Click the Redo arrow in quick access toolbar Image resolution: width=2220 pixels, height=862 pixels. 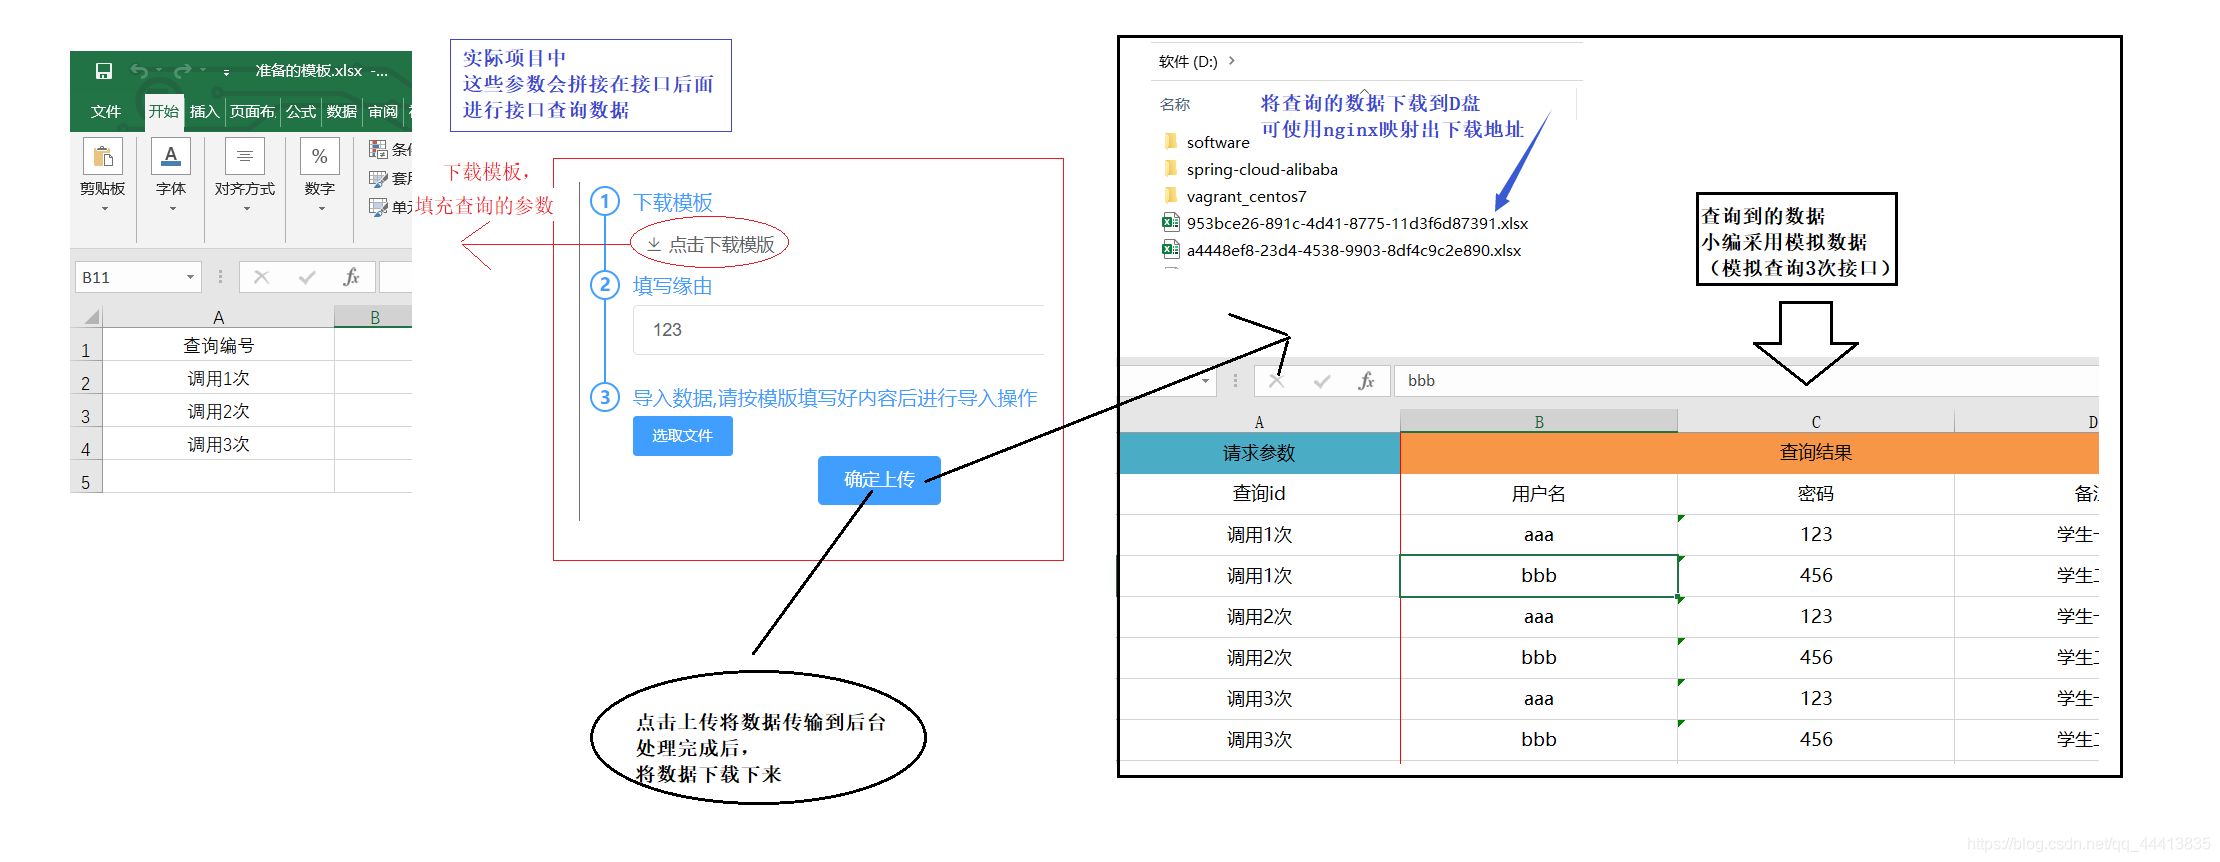pyautogui.click(x=182, y=71)
